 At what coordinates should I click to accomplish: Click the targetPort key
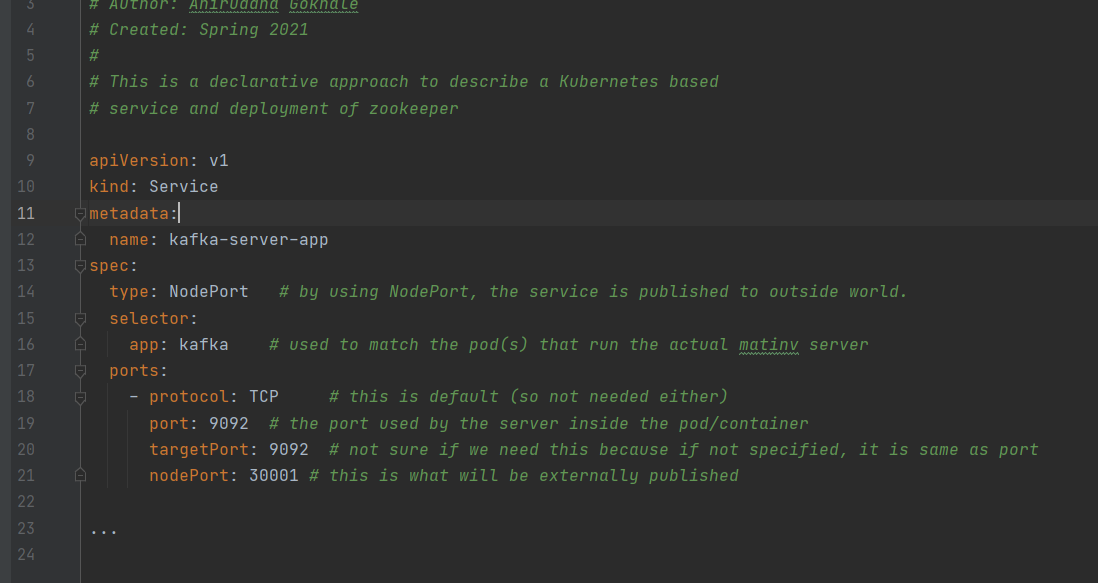[x=199, y=449]
